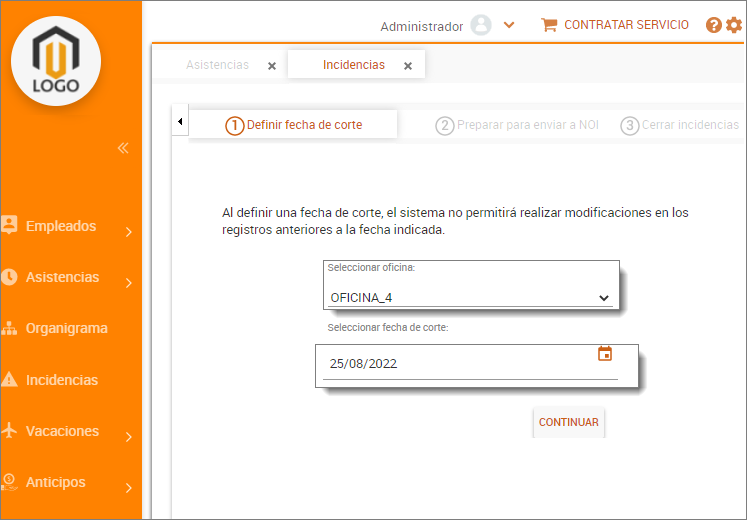Switch to the Asistencias tab
Screen dimensions: 747x520
click(x=217, y=65)
